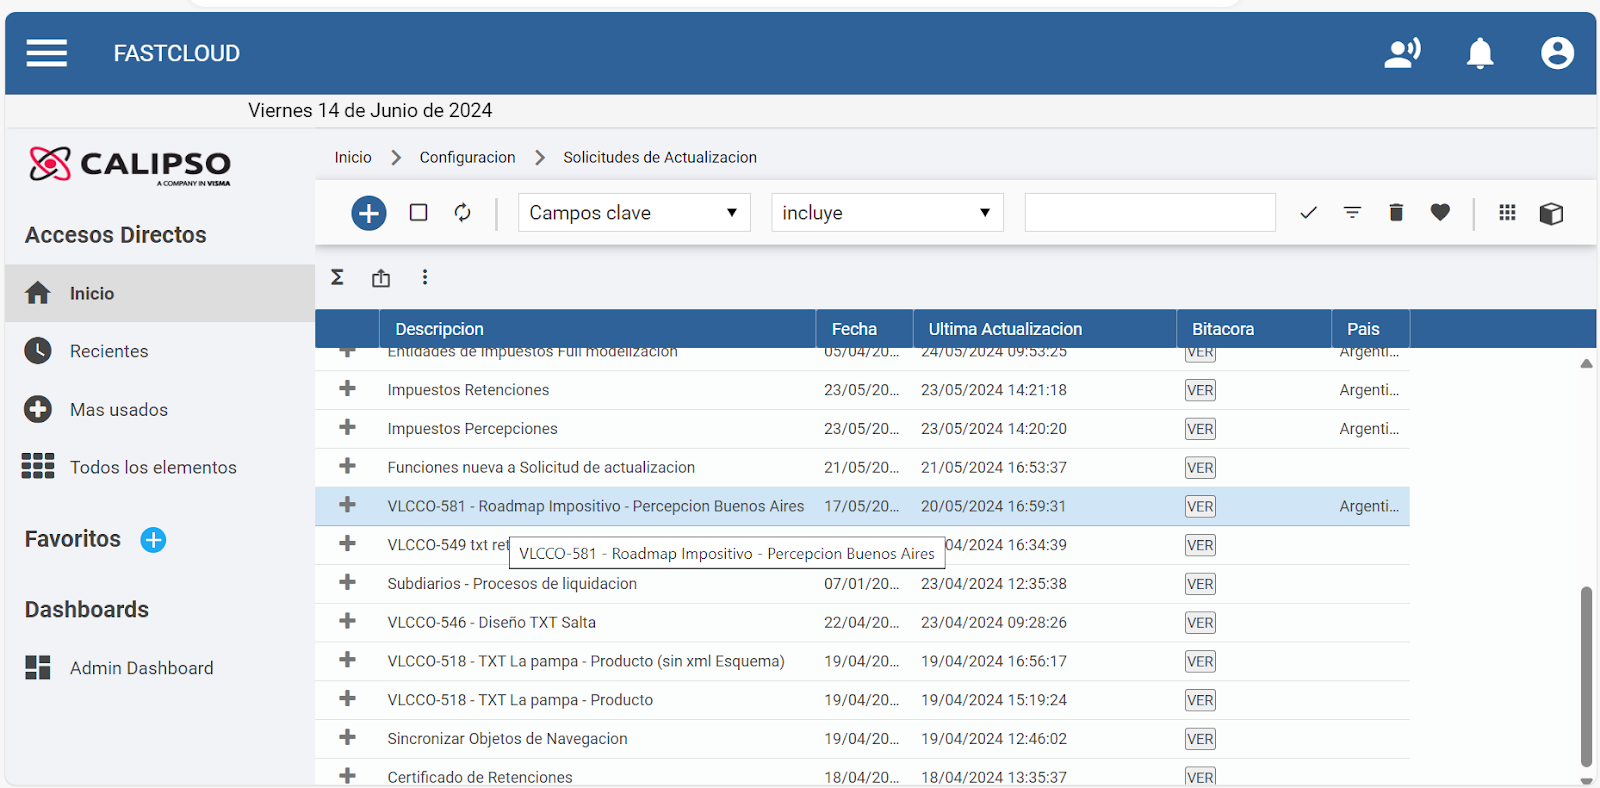The image size is (1600, 788).
Task: Click the scrollbar up arrow
Action: tap(1586, 364)
